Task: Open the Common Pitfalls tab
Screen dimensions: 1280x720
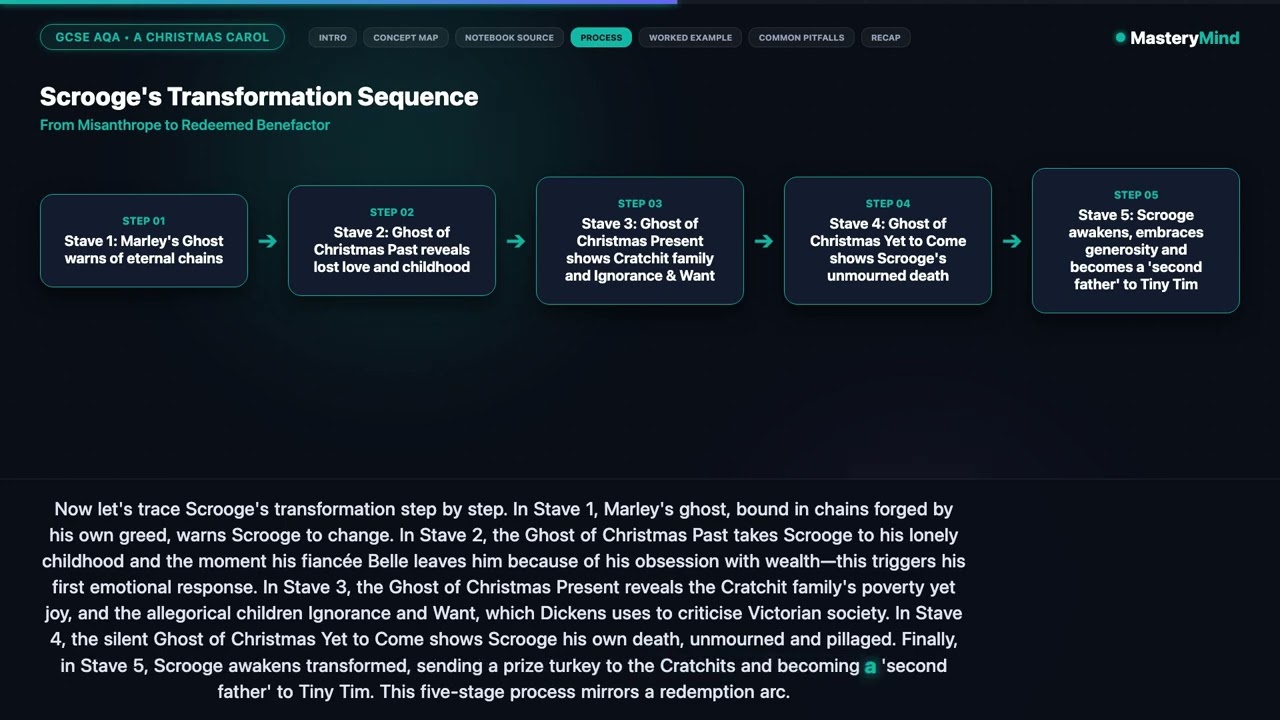Action: (x=801, y=37)
